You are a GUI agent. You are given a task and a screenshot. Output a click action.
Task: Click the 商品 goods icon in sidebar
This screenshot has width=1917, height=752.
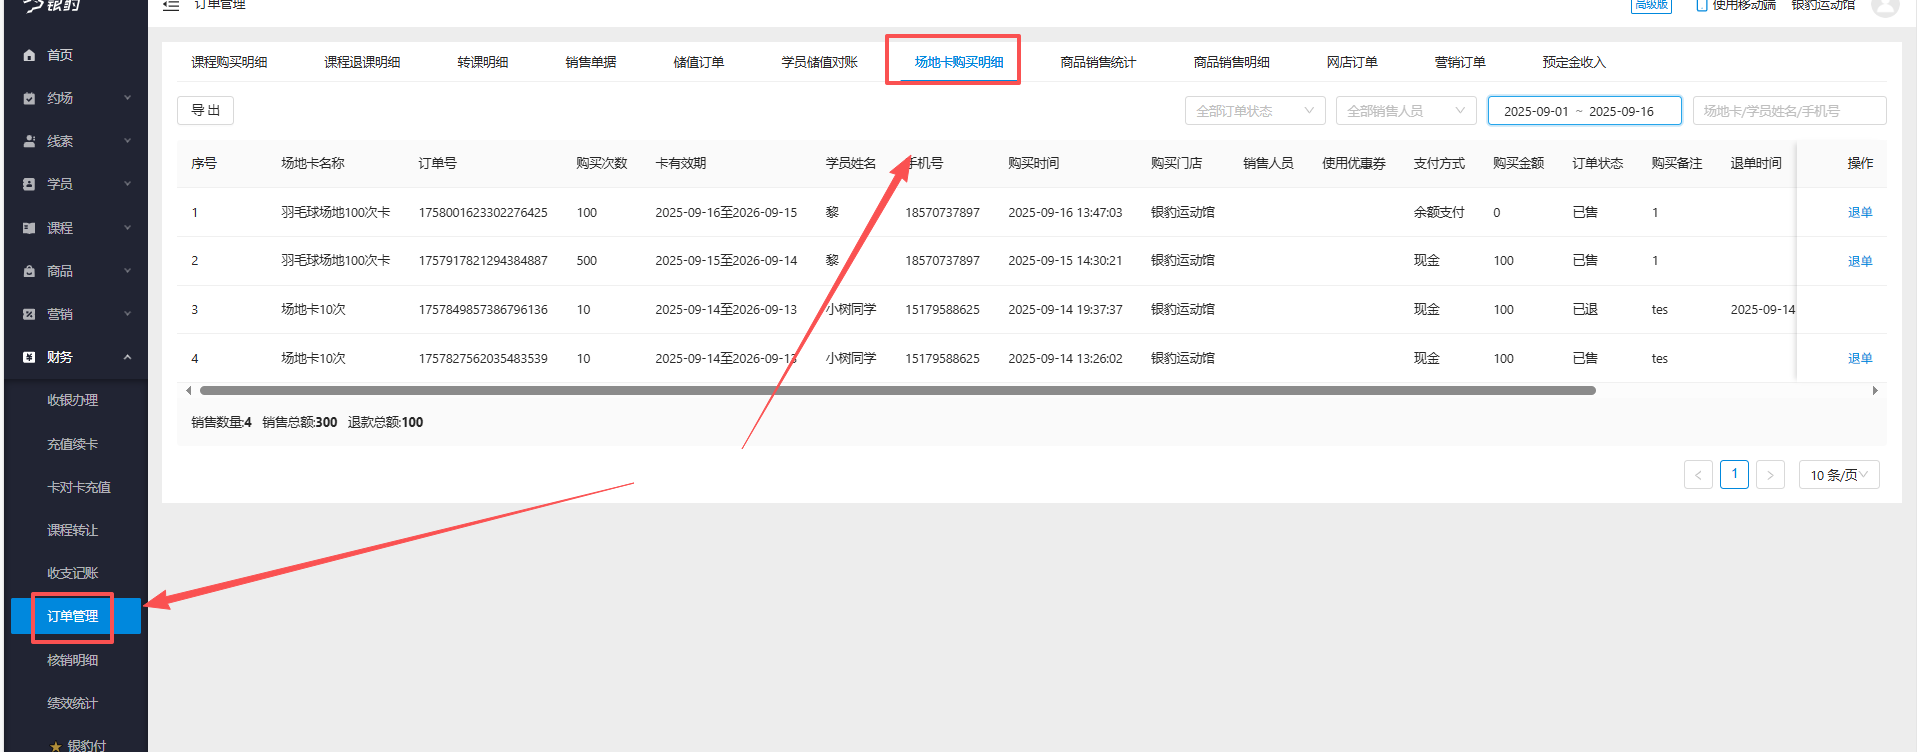pyautogui.click(x=29, y=271)
